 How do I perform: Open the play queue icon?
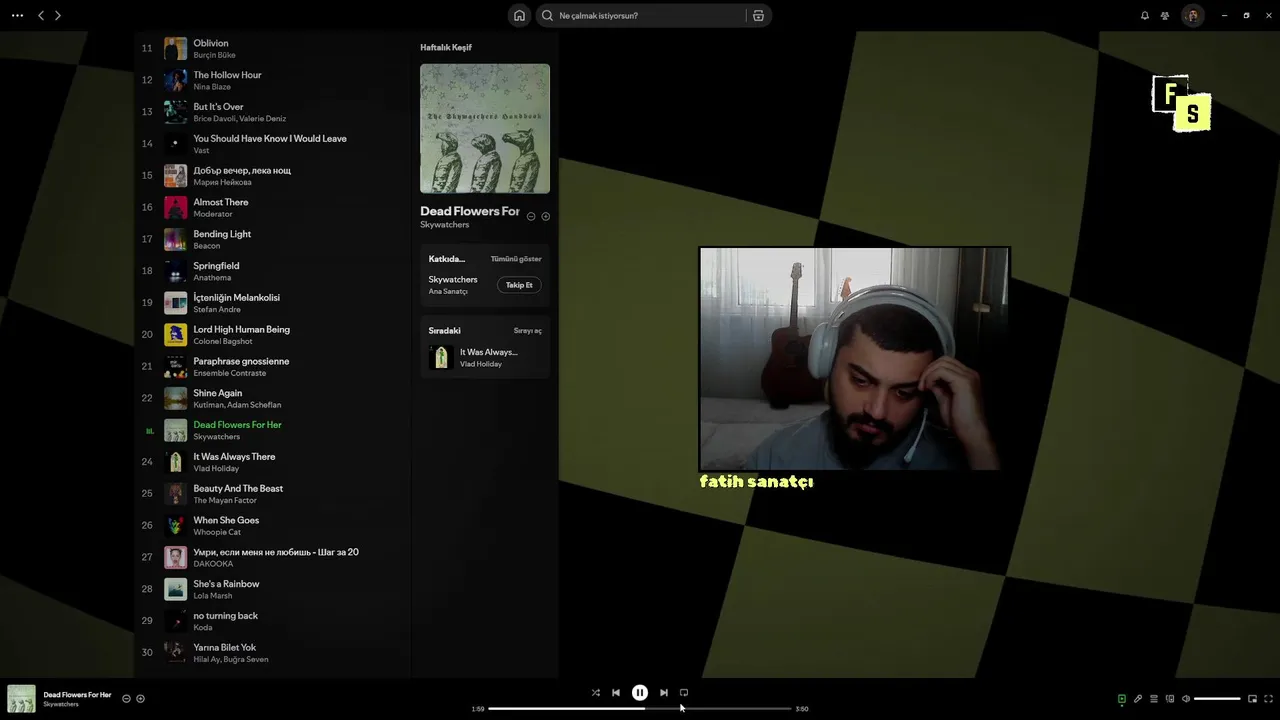click(x=1154, y=699)
